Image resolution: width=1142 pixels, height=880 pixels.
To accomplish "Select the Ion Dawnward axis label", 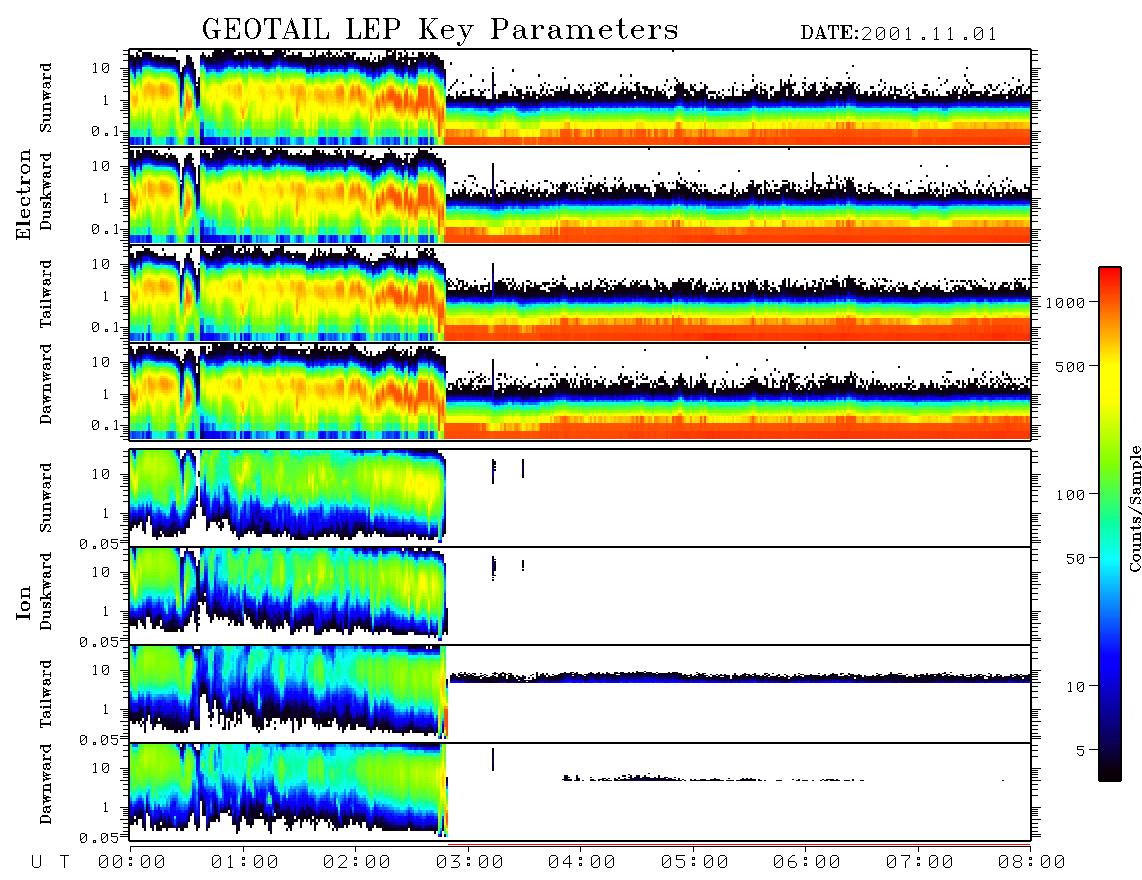I will click(46, 784).
